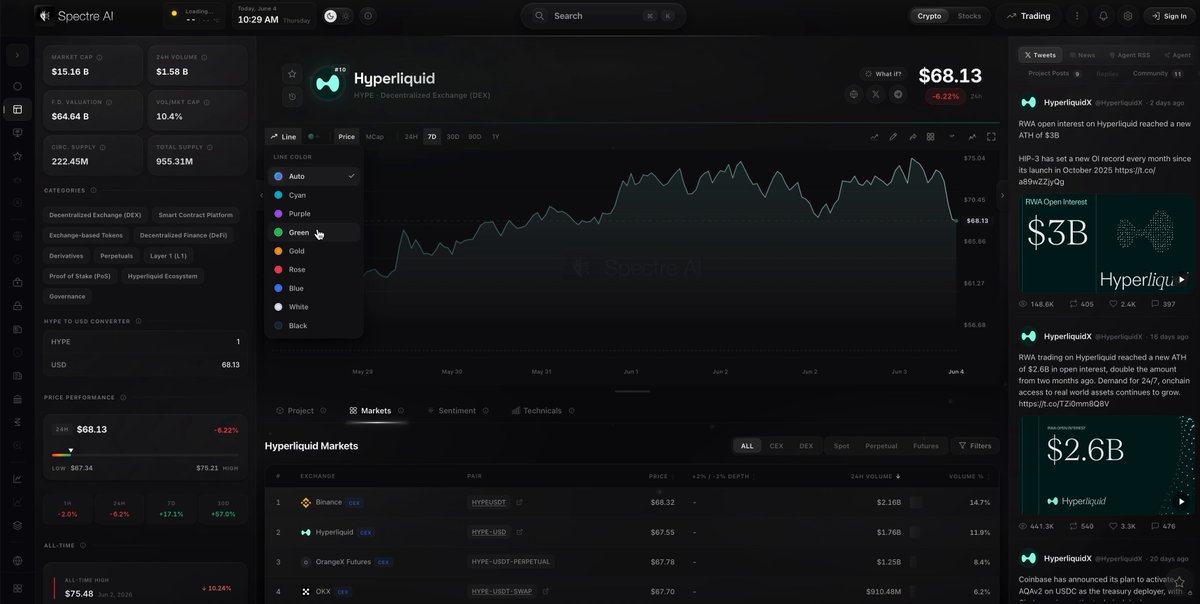
Task: Switch asset class to Stocks
Action: click(x=969, y=16)
